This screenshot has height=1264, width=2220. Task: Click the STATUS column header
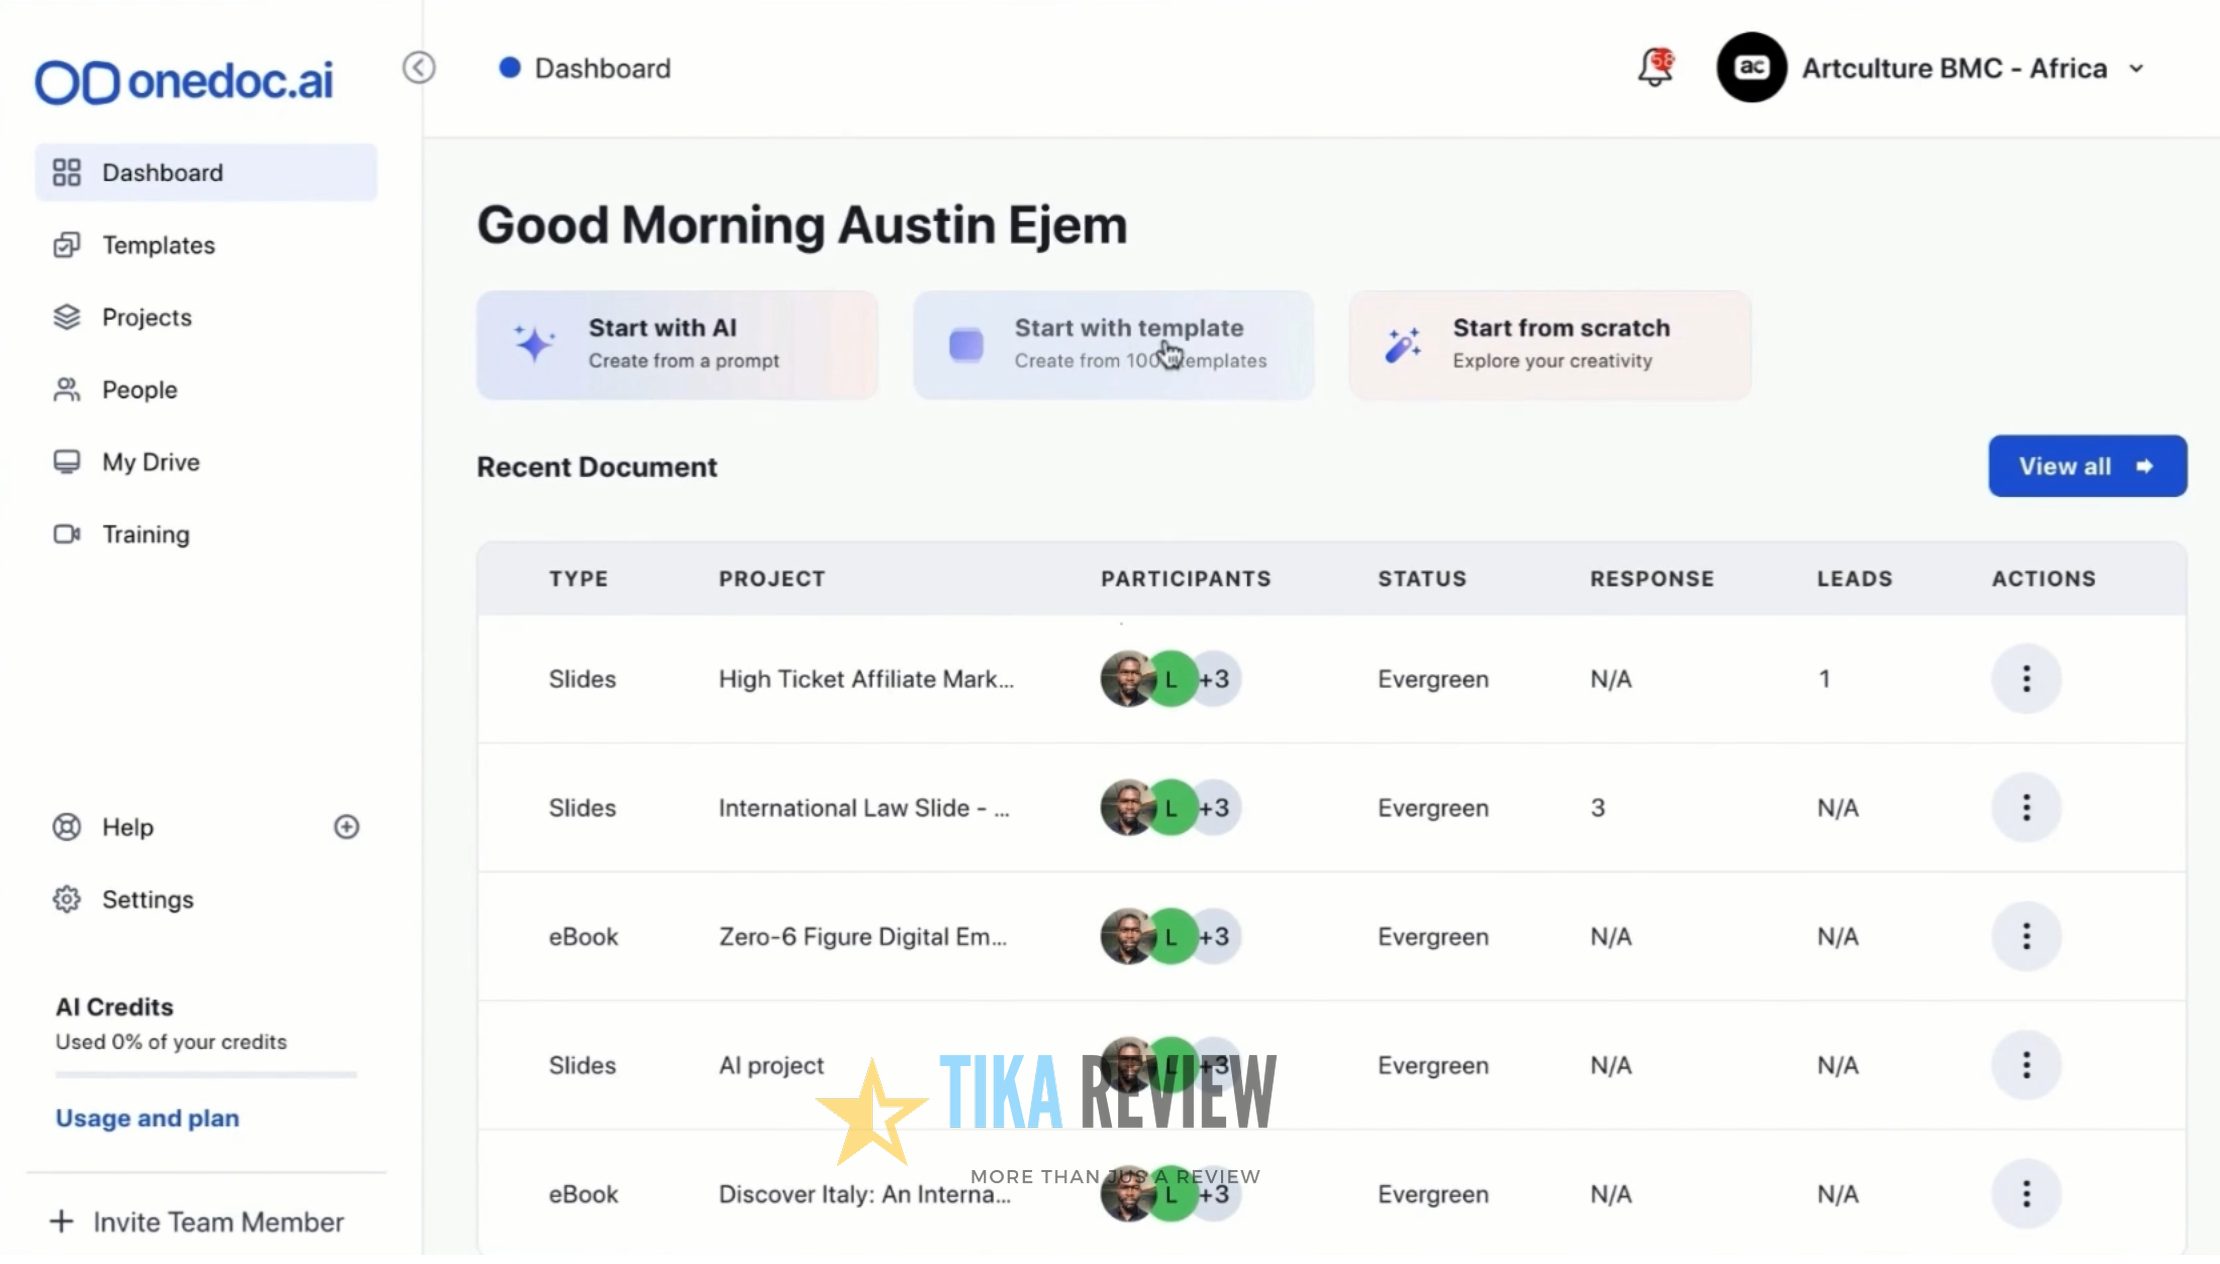[1422, 579]
